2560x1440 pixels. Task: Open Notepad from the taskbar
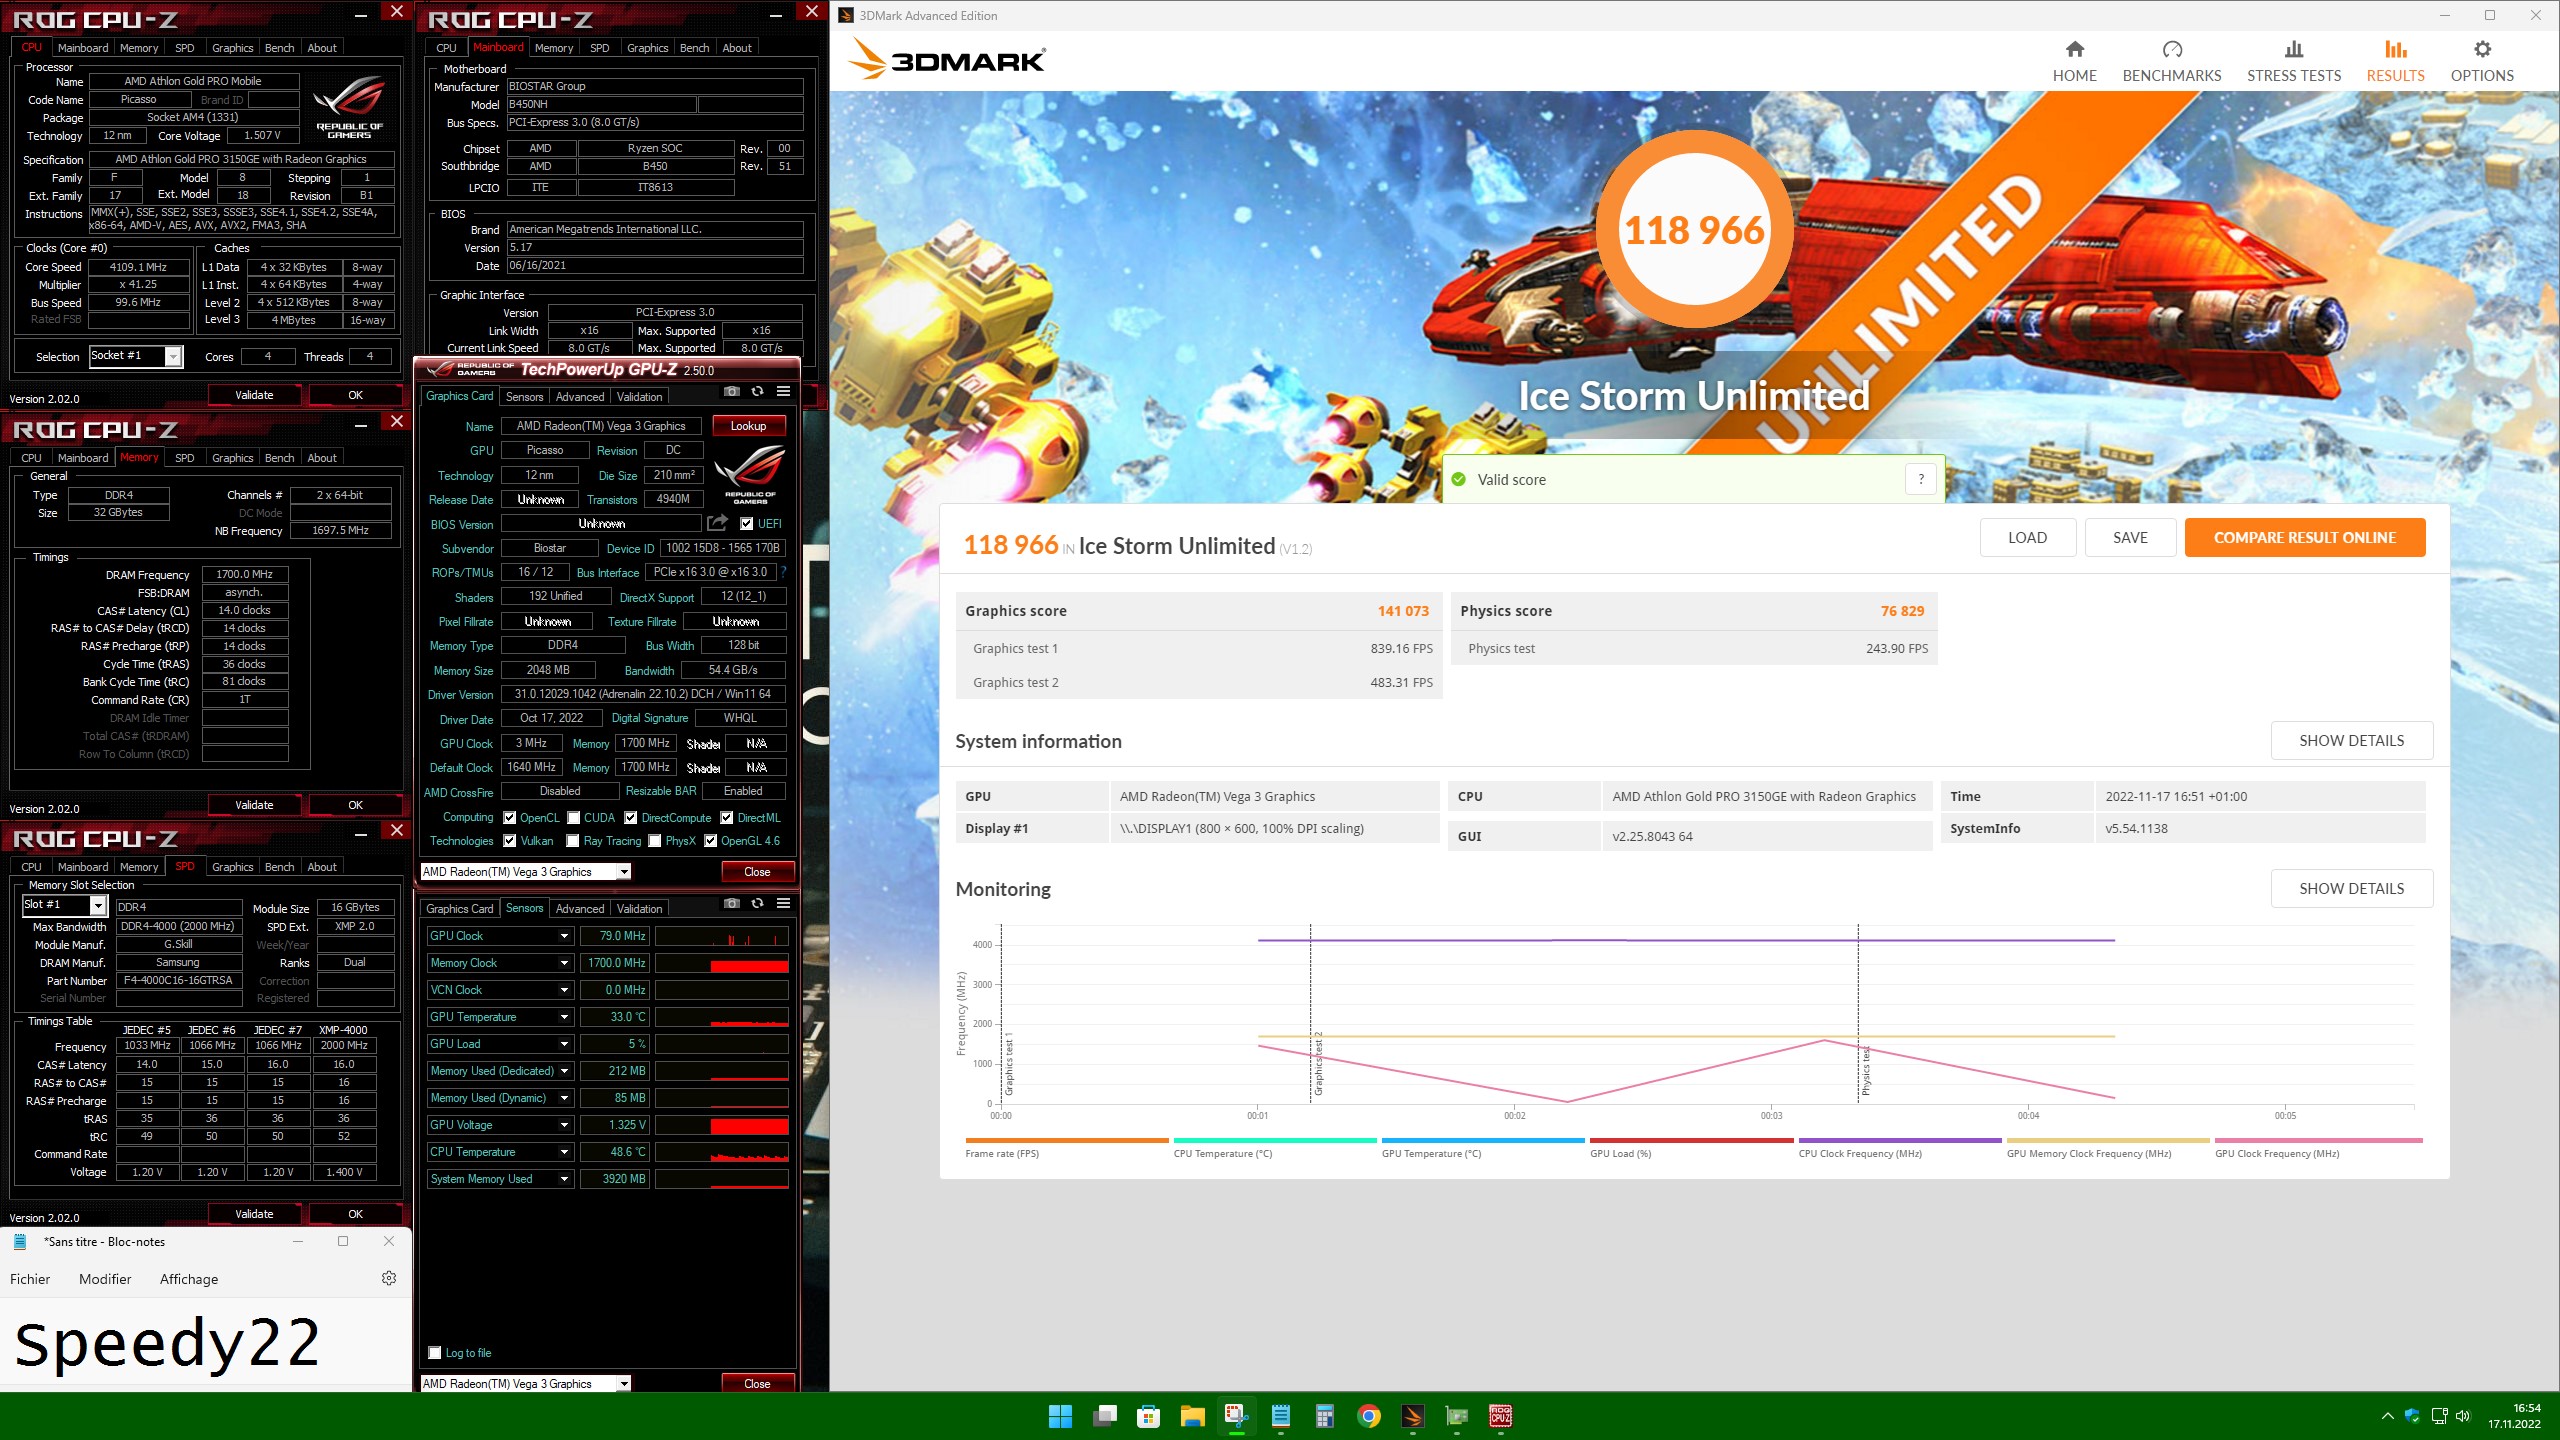pyautogui.click(x=1281, y=1416)
